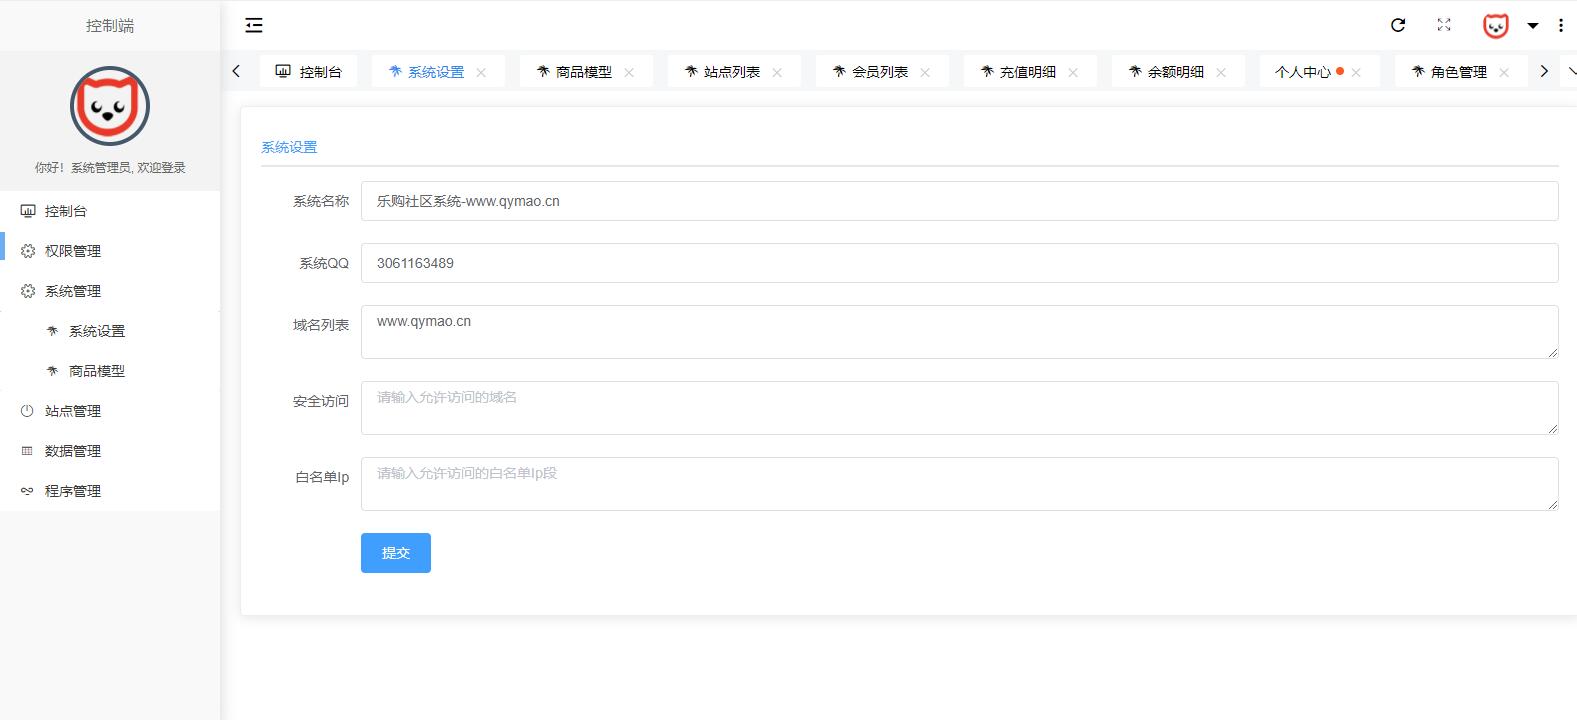Close the 商品模型 tab
The width and height of the screenshot is (1577, 720).
[629, 72]
